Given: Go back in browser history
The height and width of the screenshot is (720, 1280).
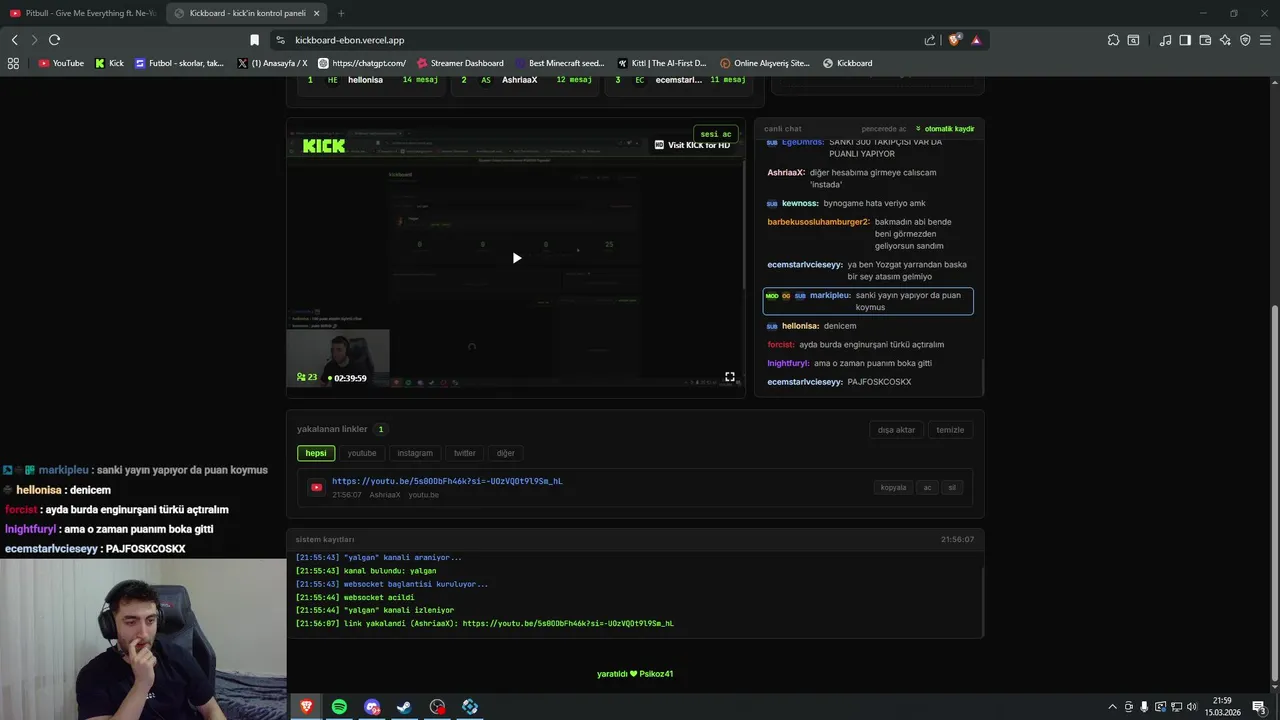Looking at the screenshot, I should click(x=15, y=40).
